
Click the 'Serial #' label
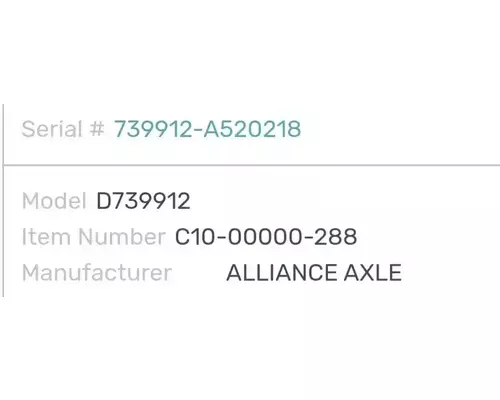tap(63, 129)
